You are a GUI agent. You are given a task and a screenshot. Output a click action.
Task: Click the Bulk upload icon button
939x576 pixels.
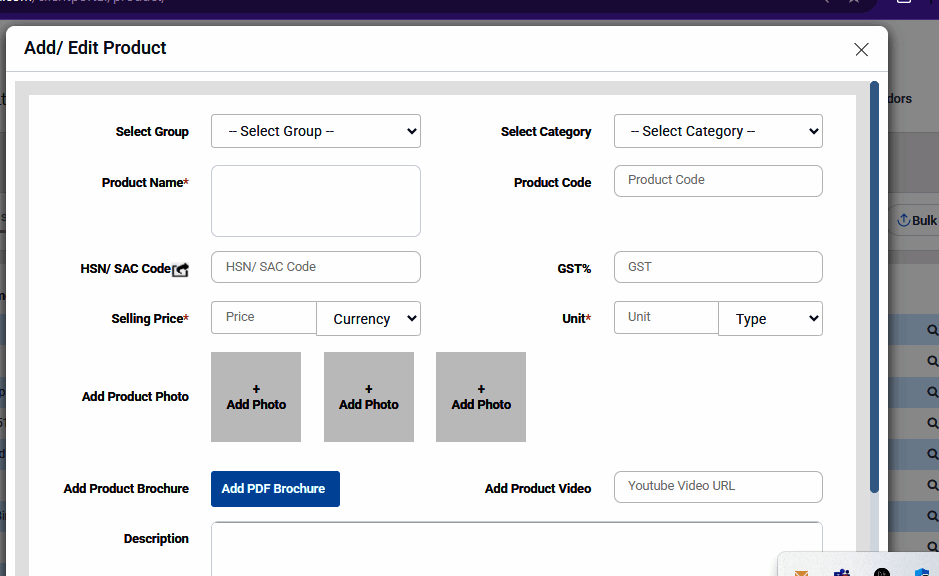pyautogui.click(x=916, y=220)
